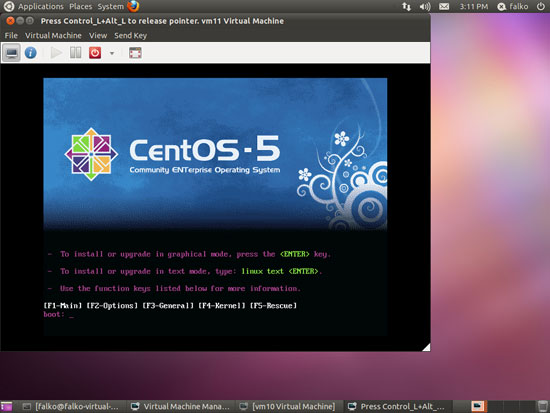
Task: Launch Firefox from the top panel
Action: tap(133, 6)
